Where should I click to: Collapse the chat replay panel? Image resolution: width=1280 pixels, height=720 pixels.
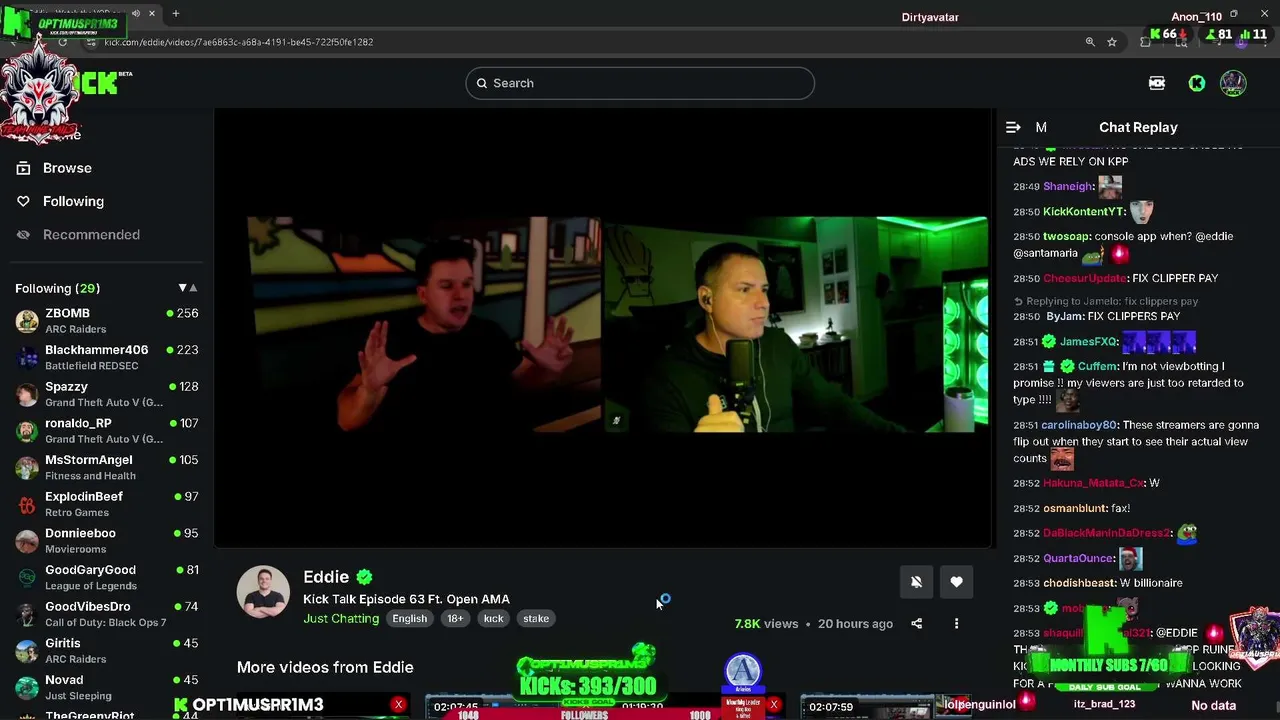coord(1013,127)
